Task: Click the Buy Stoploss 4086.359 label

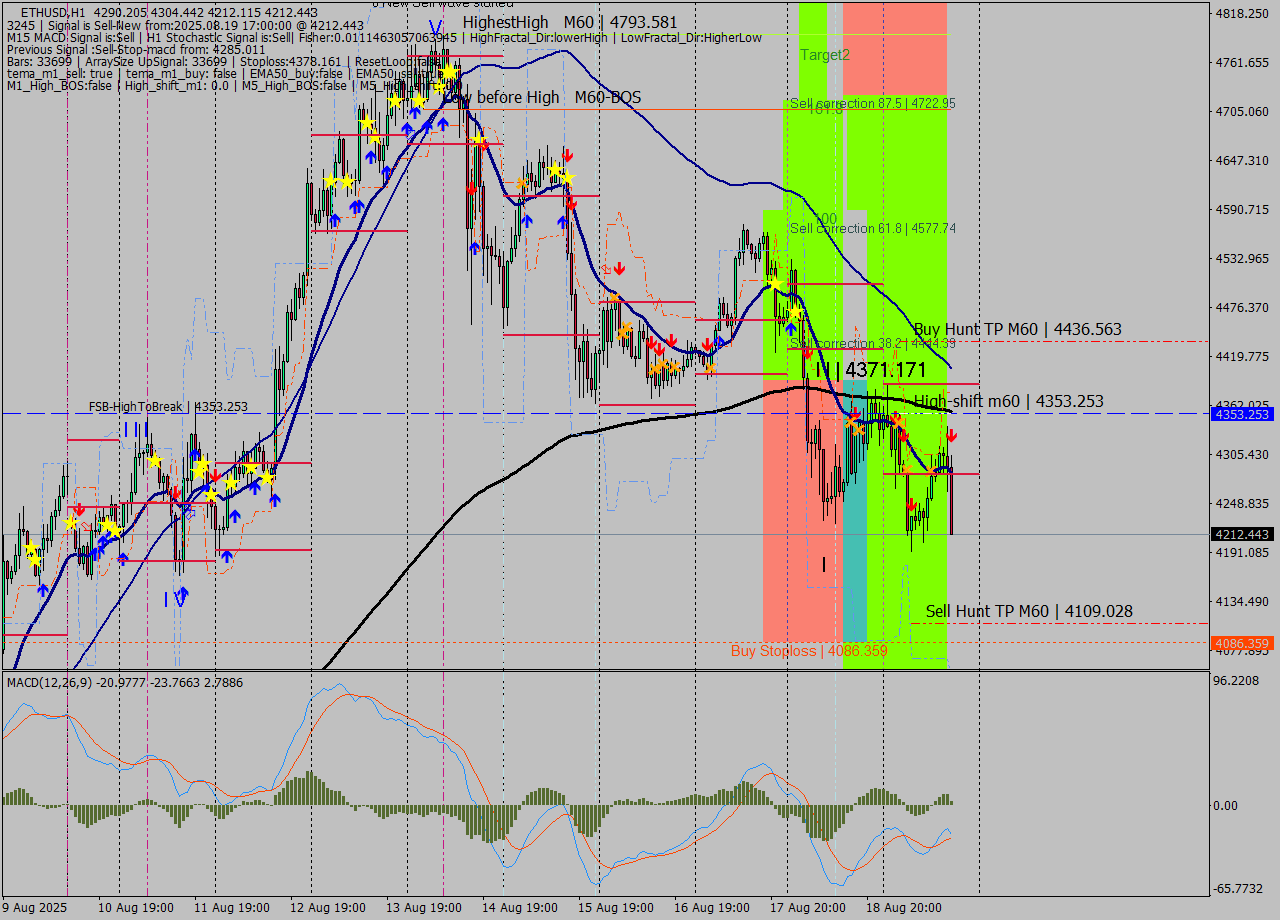Action: (808, 651)
